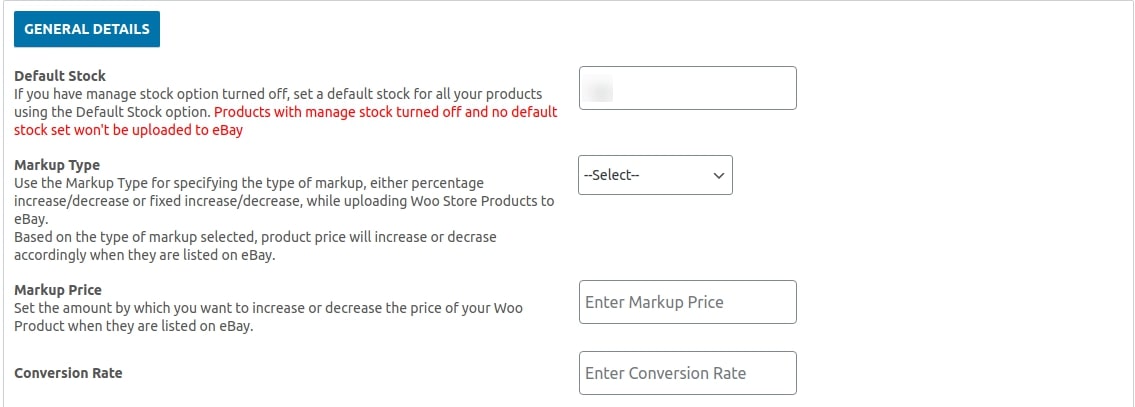Click the Markup Type heading label
Viewport: 1135px width, 407px height.
[57, 166]
